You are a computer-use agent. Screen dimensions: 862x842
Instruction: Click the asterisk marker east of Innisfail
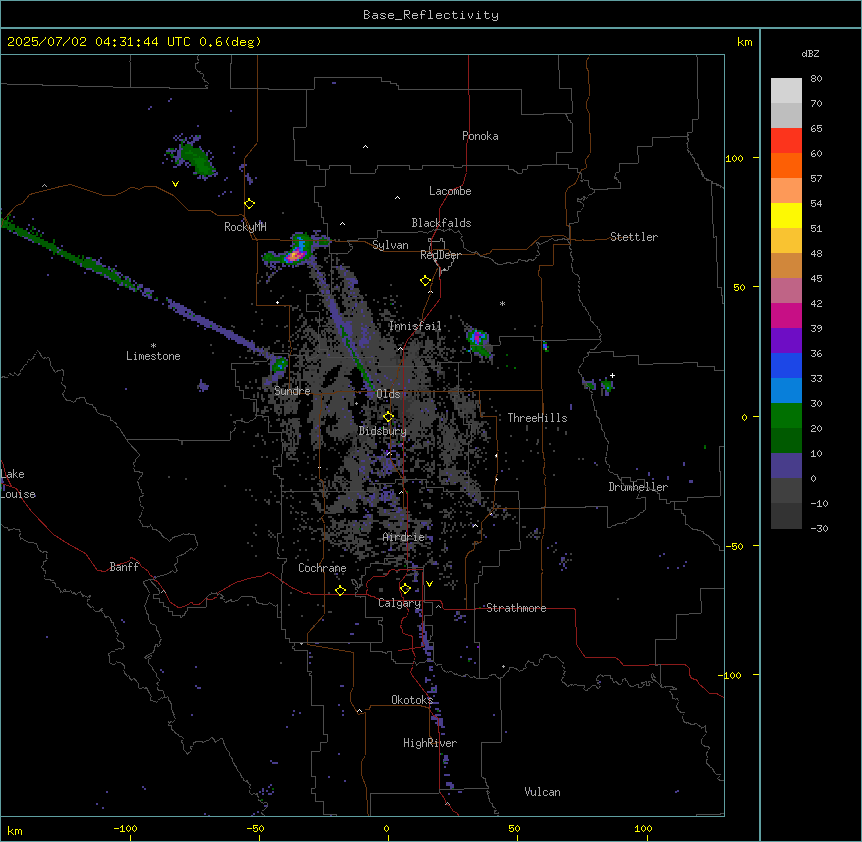tap(502, 303)
